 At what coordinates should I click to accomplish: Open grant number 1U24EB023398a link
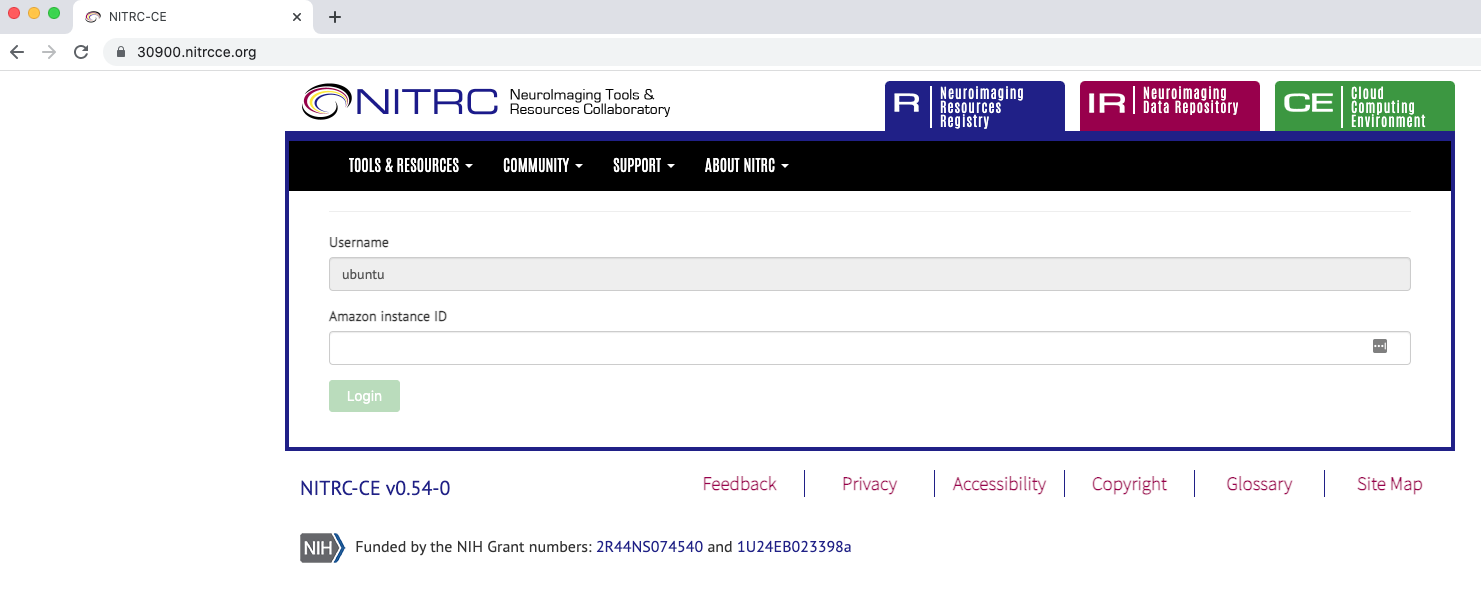(794, 547)
